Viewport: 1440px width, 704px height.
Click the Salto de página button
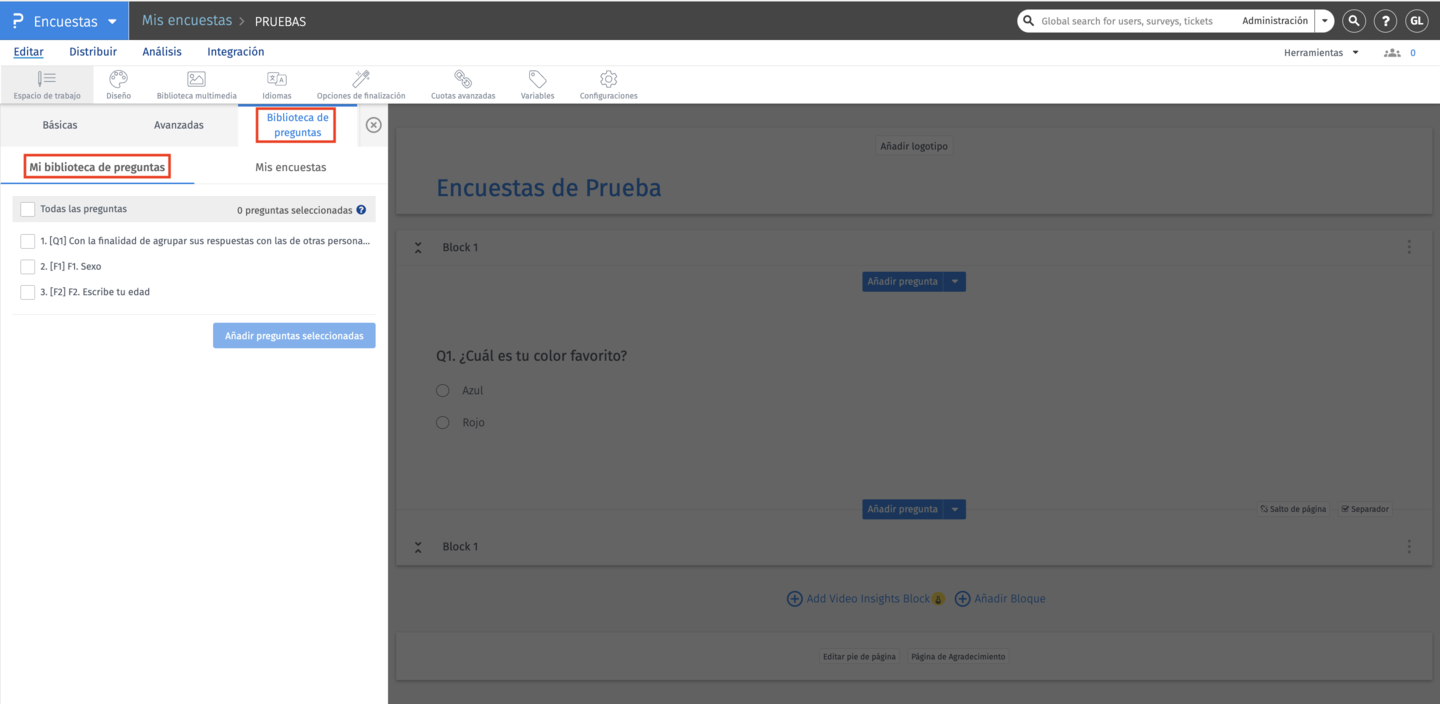tap(1293, 509)
